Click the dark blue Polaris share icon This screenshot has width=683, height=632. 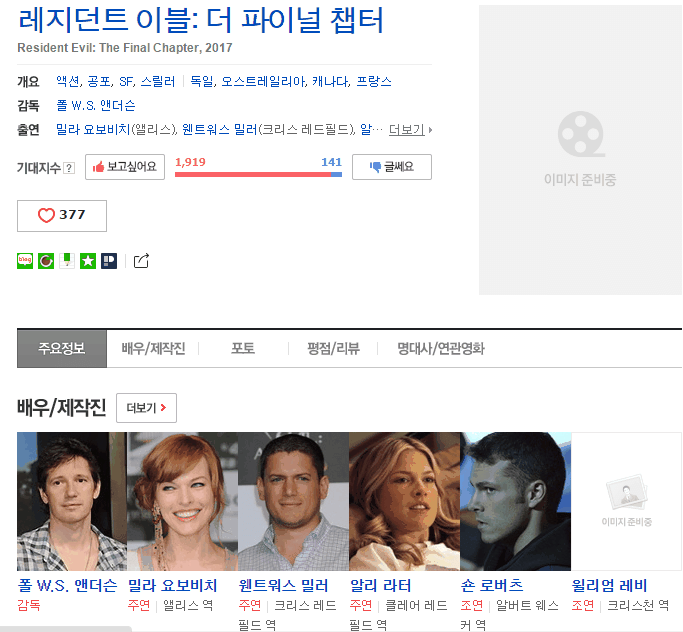point(109,261)
